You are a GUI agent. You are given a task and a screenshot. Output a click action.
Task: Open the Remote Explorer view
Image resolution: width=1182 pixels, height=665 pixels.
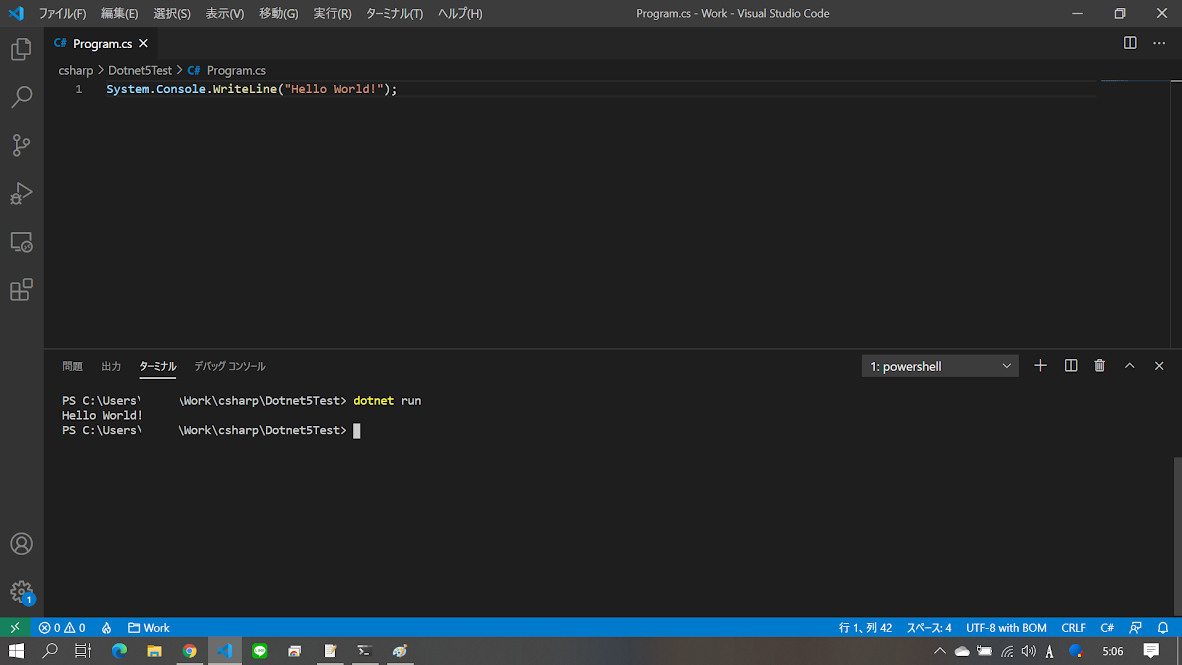click(x=21, y=241)
